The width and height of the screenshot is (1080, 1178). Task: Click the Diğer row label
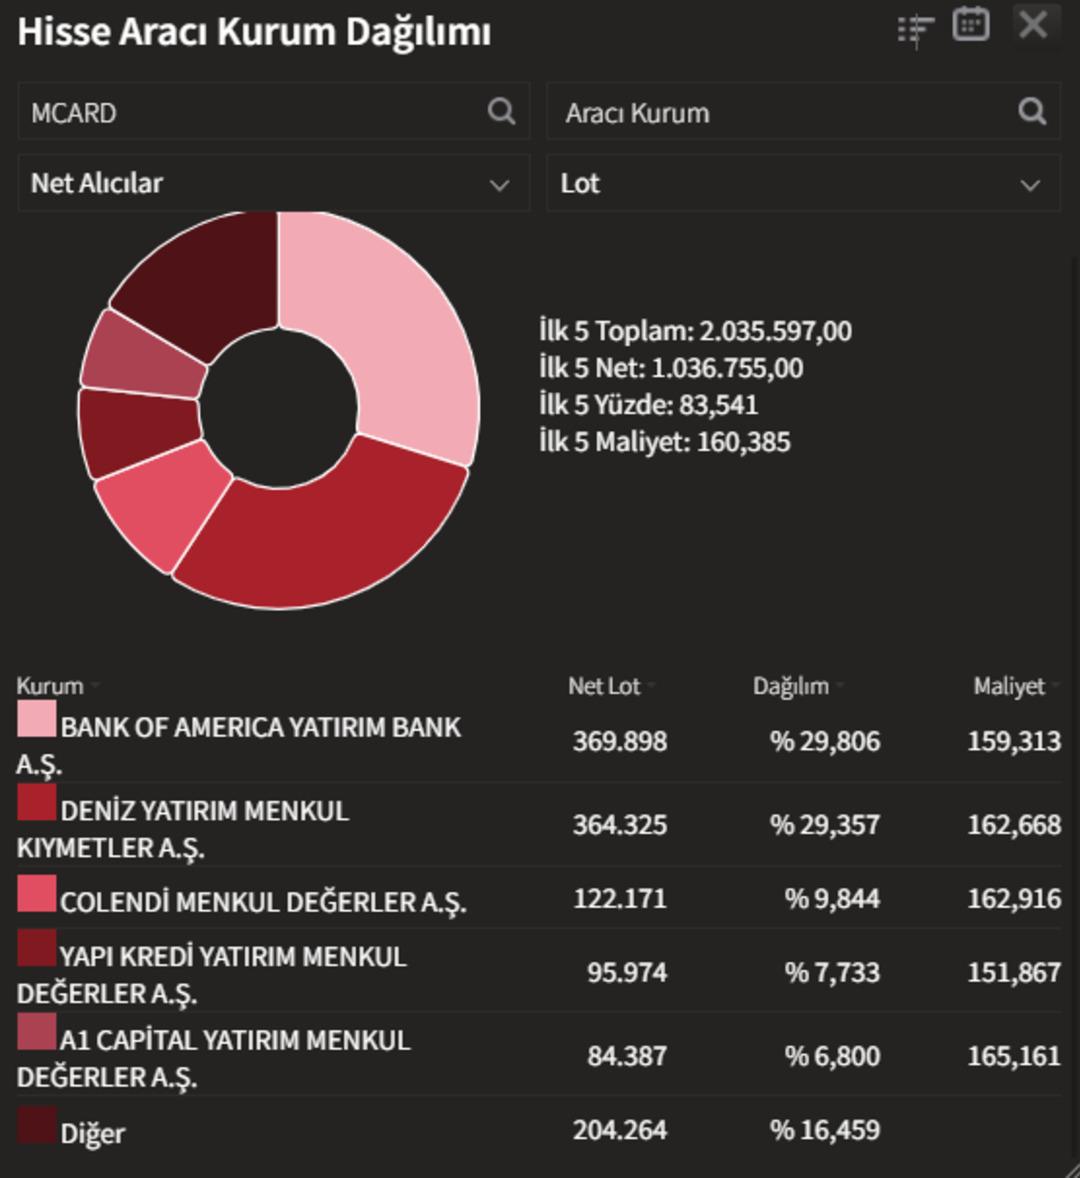92,1134
